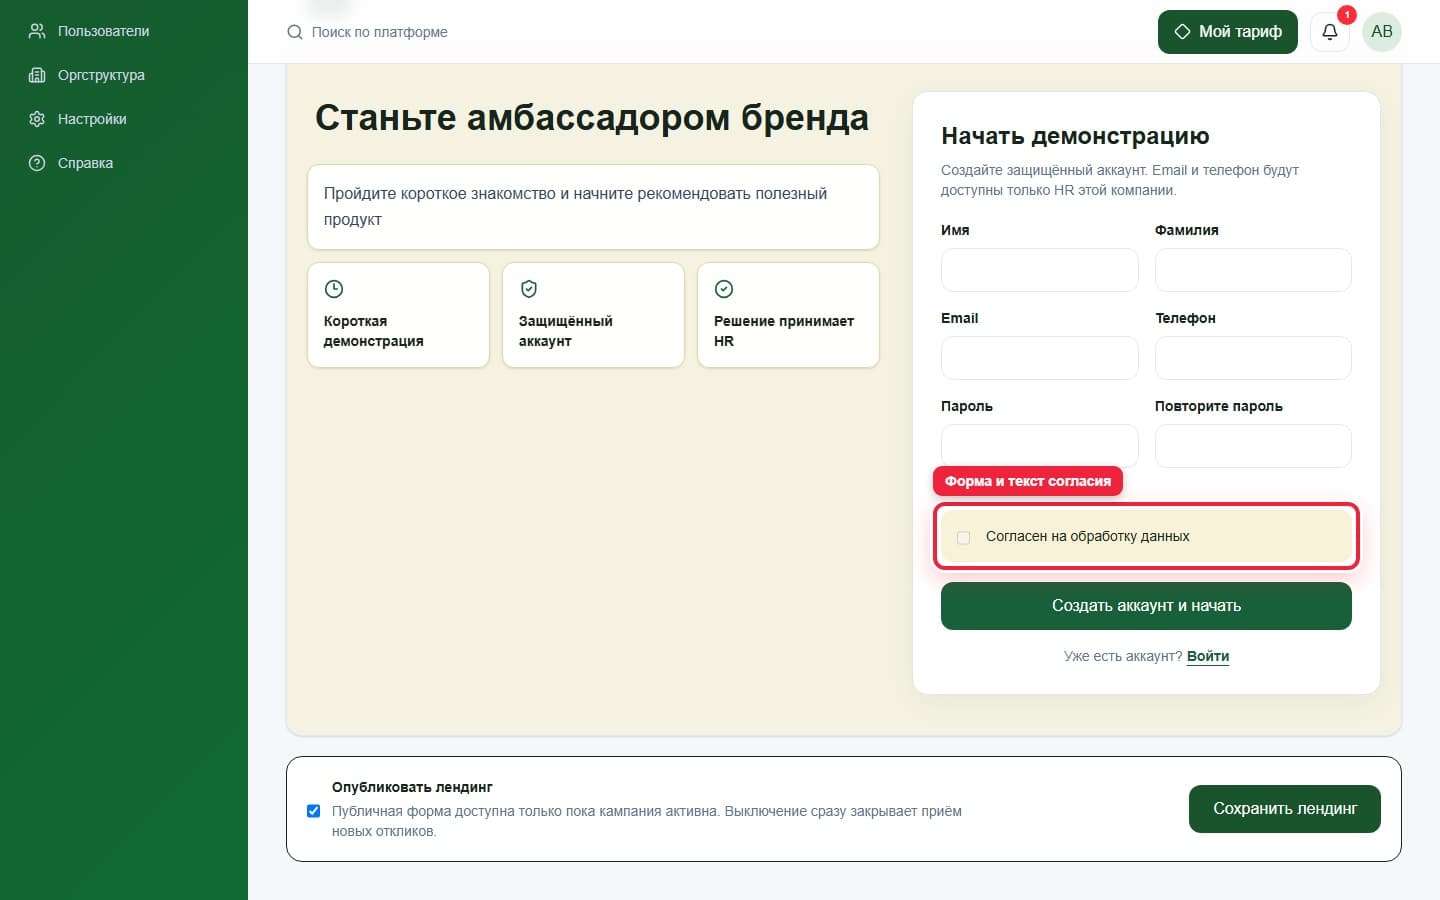Check Согласен на обработку данных checkbox
The height and width of the screenshot is (900, 1440).
[964, 537]
